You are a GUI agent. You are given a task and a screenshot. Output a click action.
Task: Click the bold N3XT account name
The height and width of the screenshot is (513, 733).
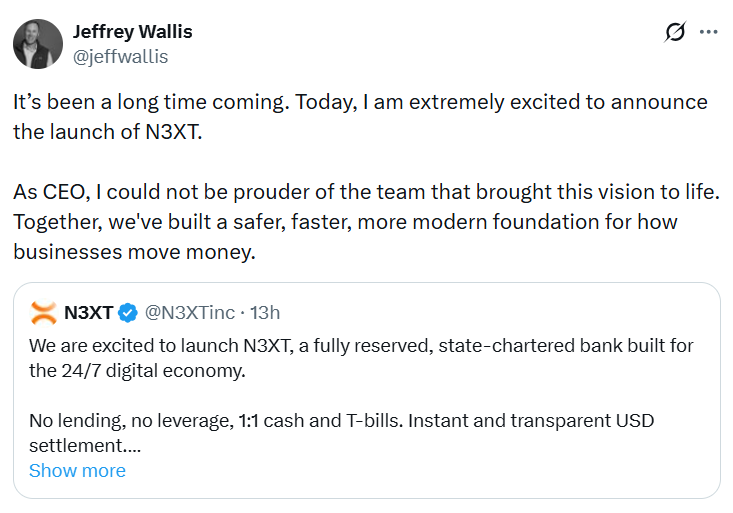[88, 313]
